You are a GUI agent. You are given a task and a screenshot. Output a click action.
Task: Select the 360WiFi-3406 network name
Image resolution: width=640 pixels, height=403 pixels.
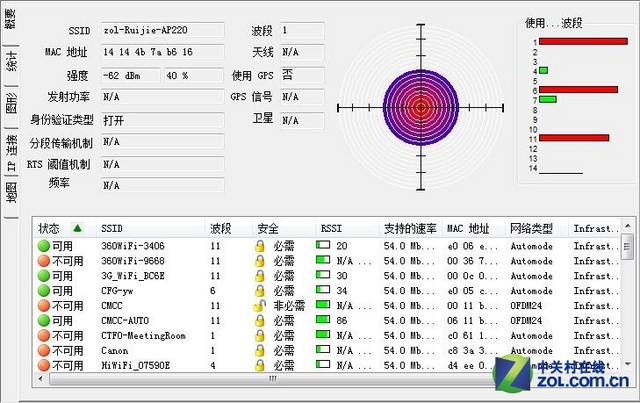(x=133, y=246)
